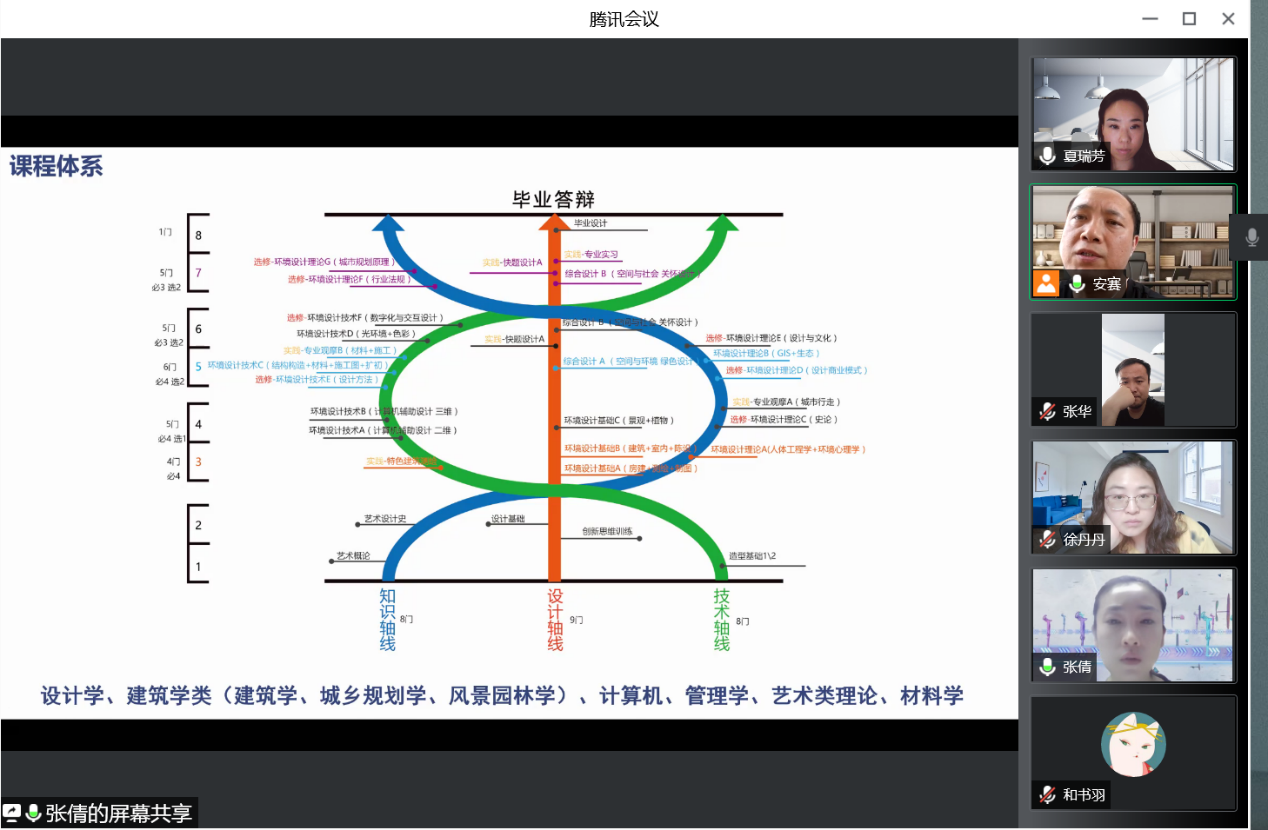Screen dimensions: 1268x830
Task: Click 张倩's microphone icon in participant tile
Action: tap(1047, 667)
